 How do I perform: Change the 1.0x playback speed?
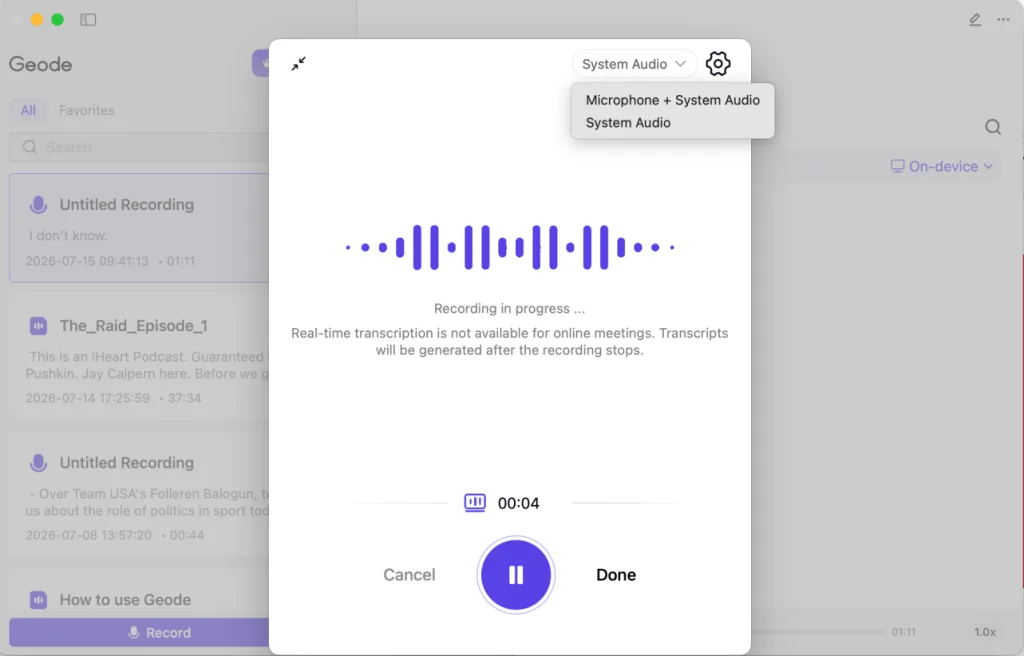pyautogui.click(x=985, y=632)
